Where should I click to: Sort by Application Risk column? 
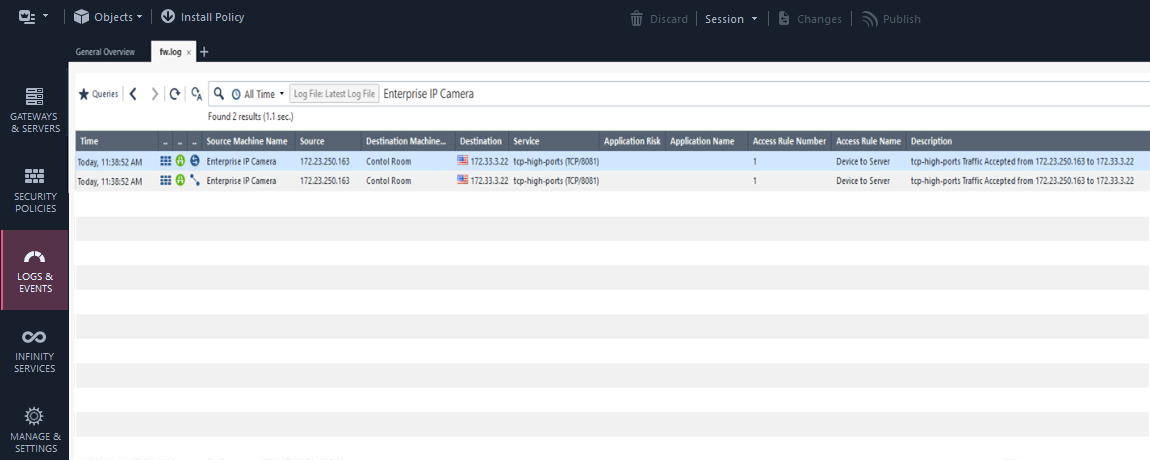(x=633, y=141)
